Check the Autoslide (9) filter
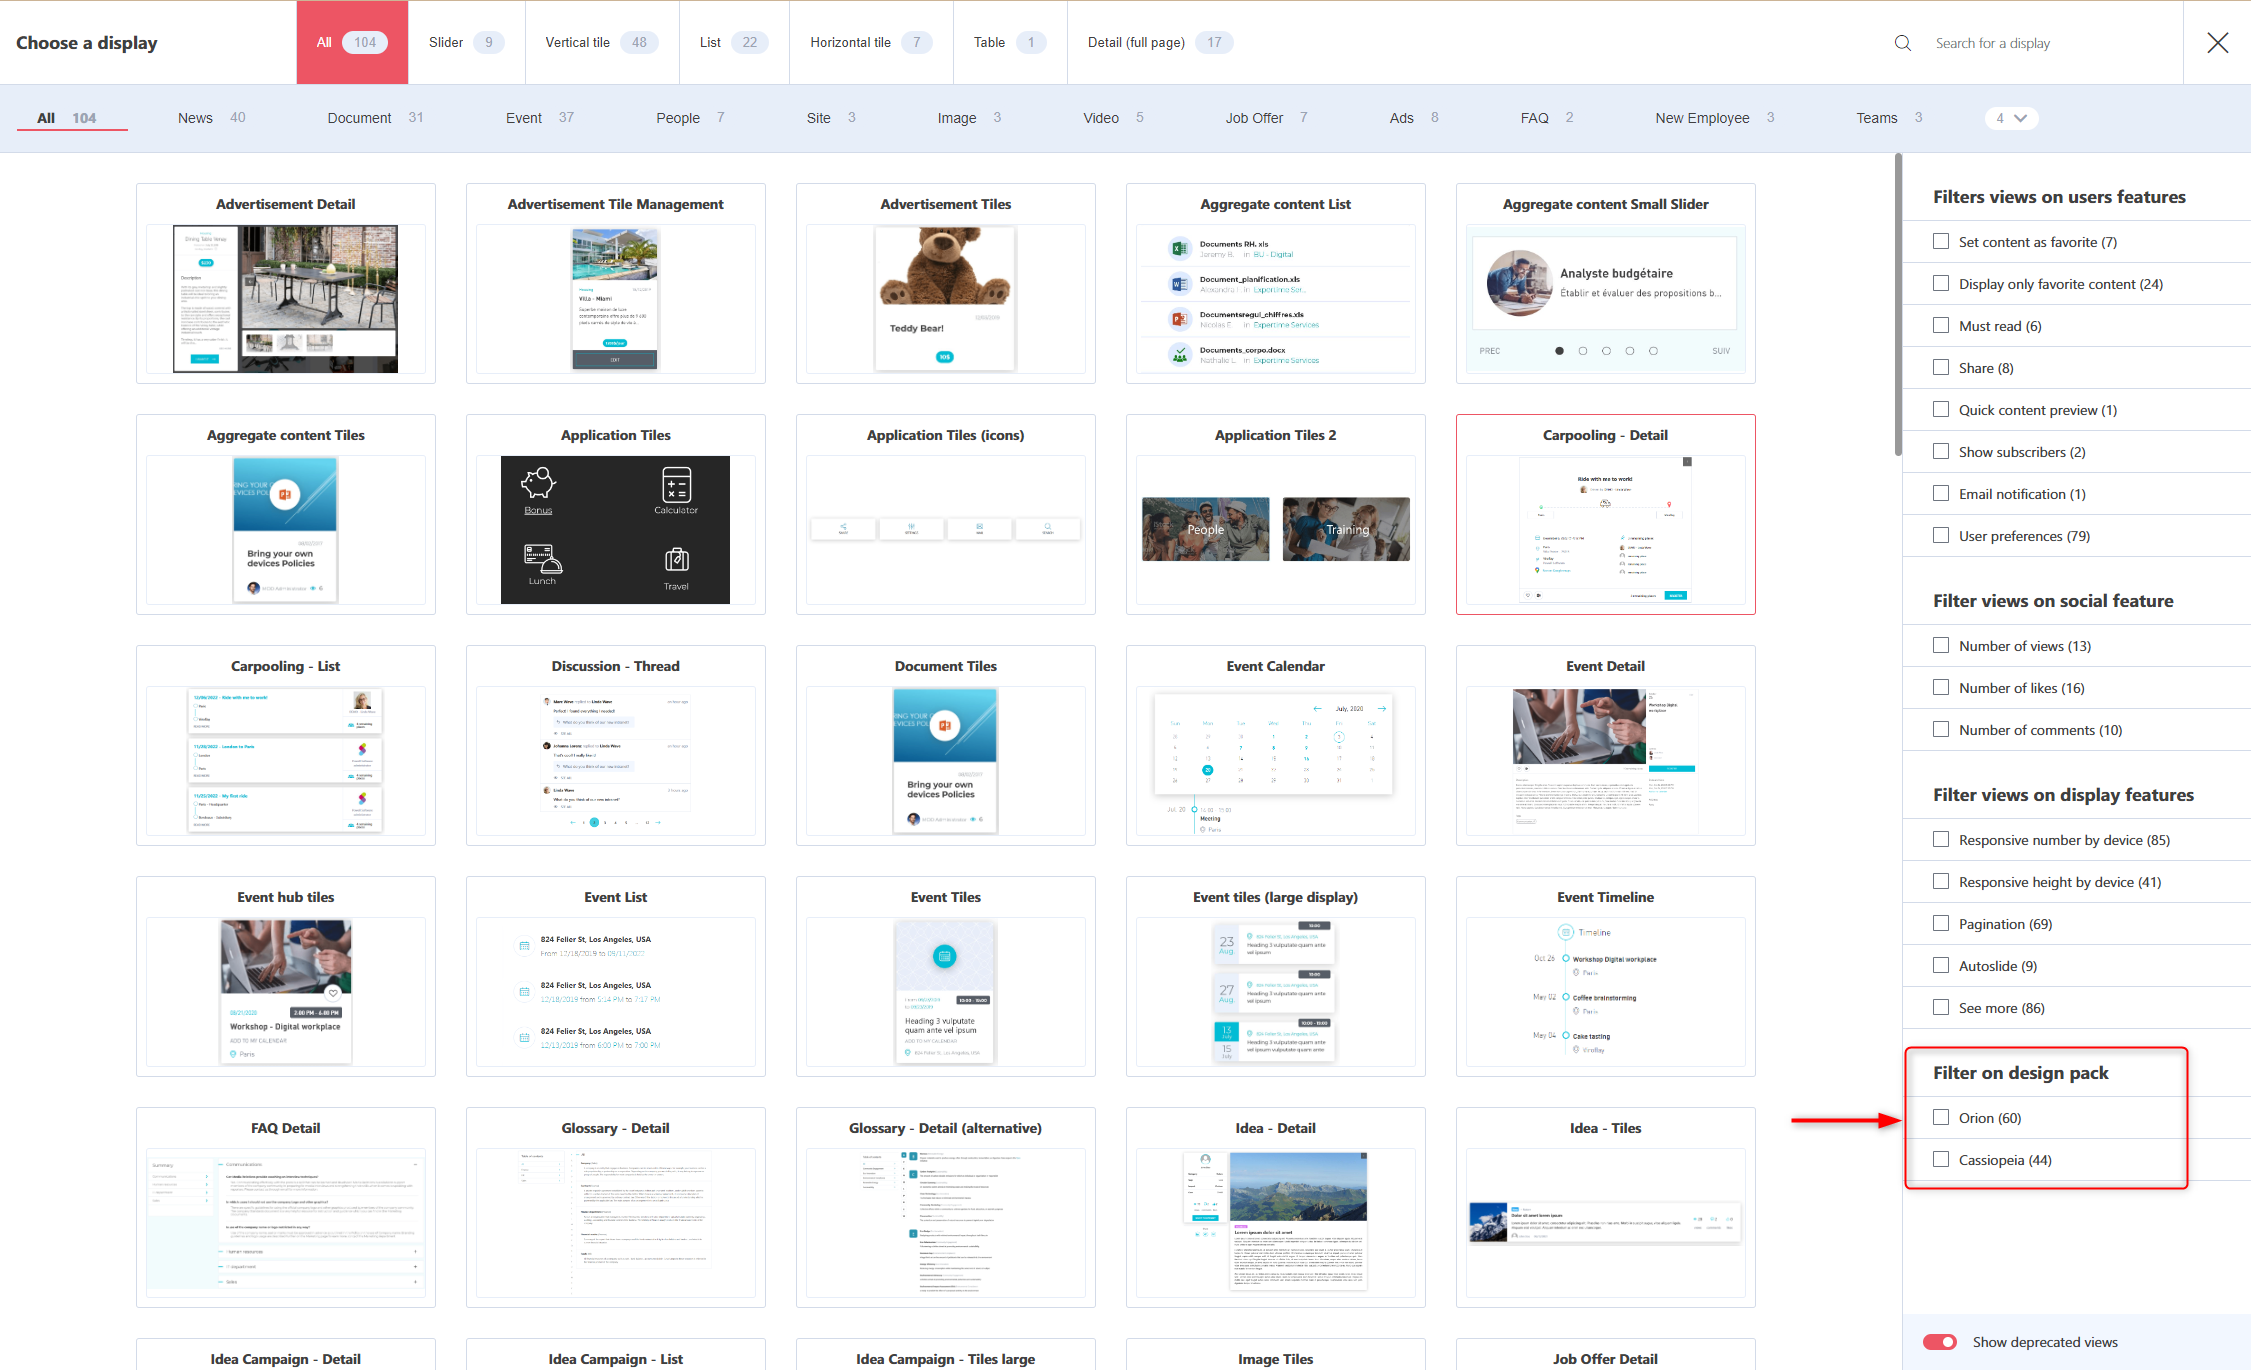 [x=1941, y=965]
